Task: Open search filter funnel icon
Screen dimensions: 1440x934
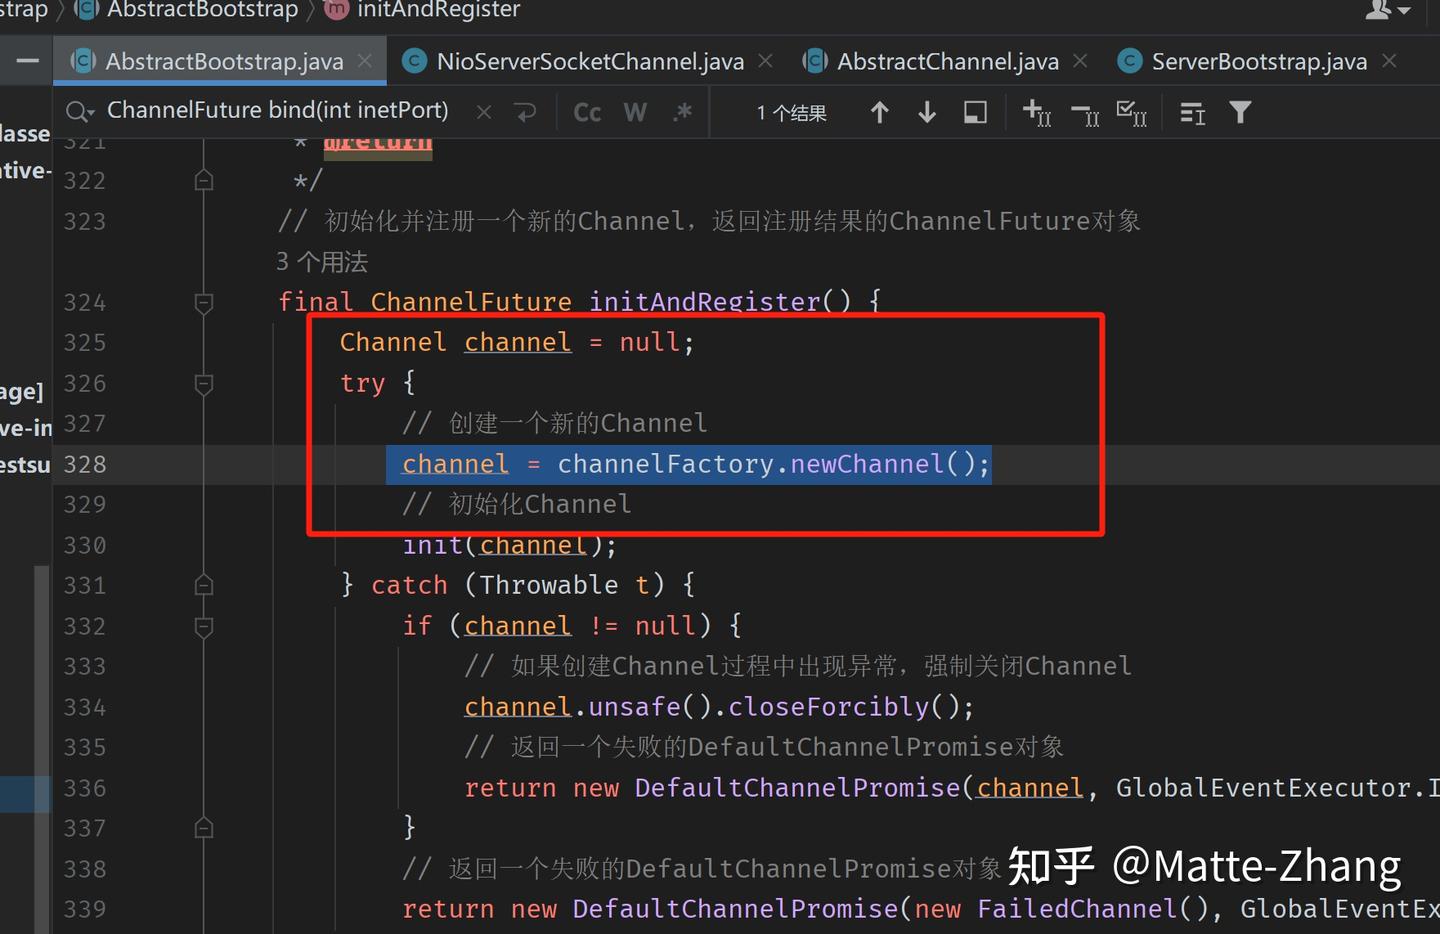Action: (1240, 112)
